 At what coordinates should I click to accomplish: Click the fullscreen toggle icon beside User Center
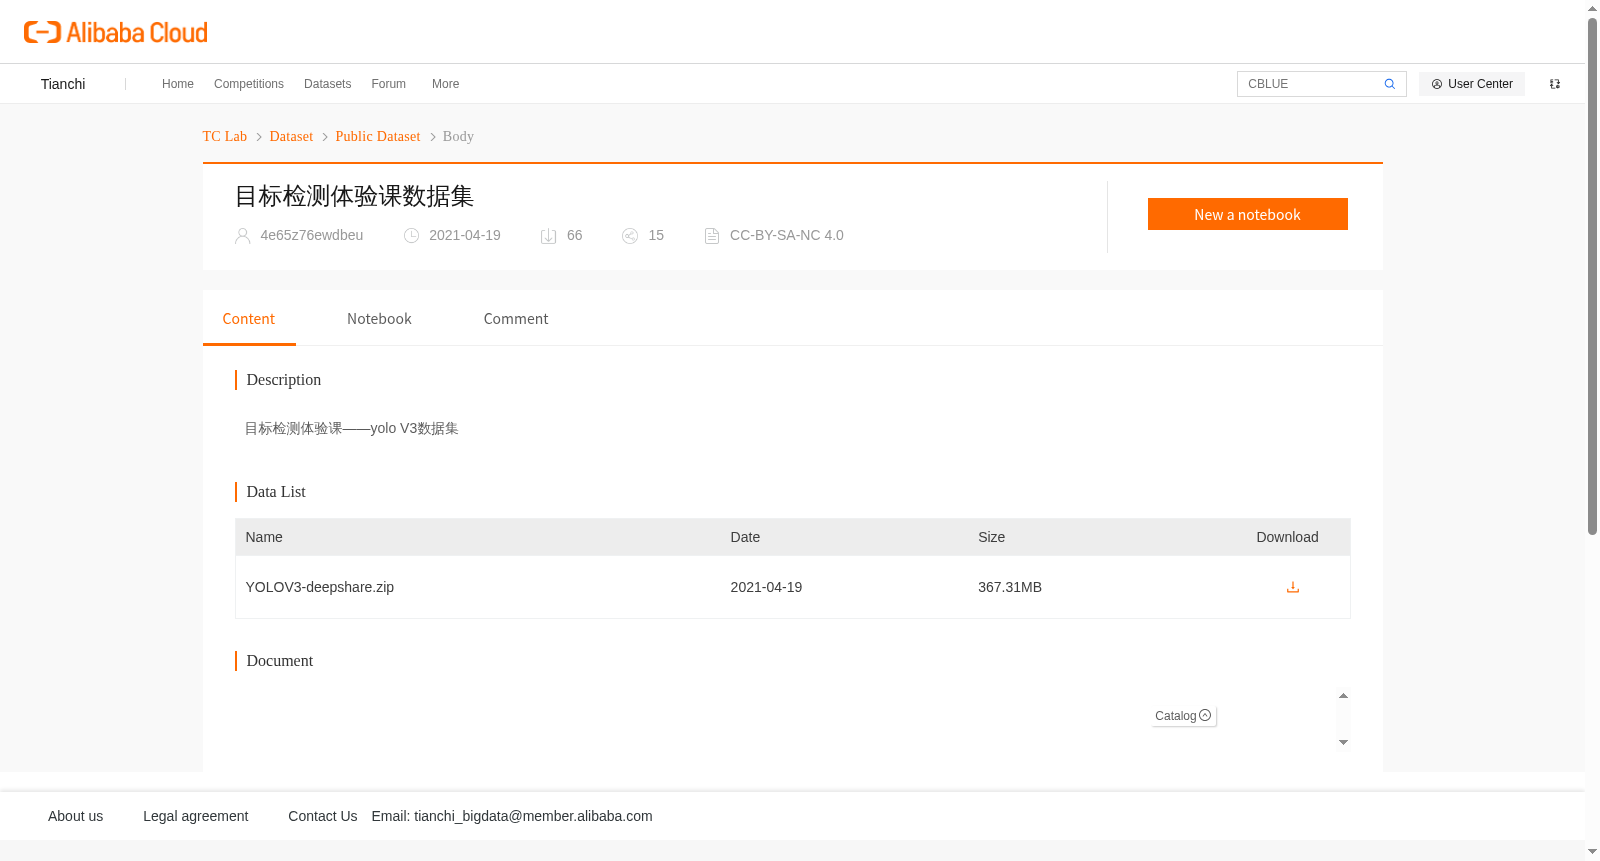click(1555, 84)
